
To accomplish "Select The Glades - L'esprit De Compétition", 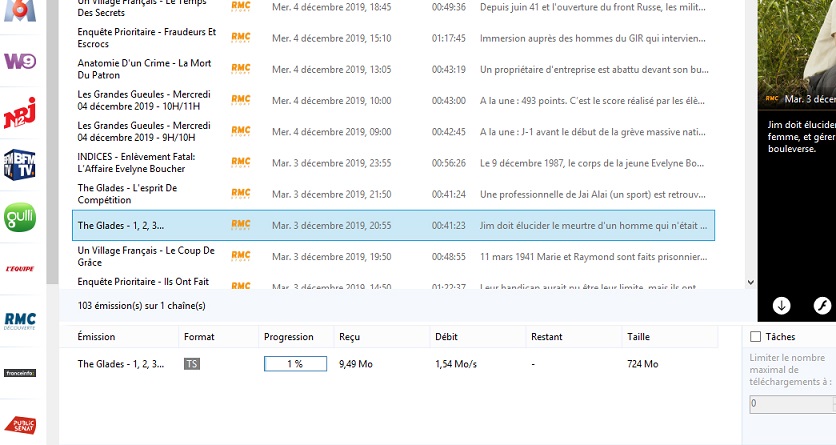I will pyautogui.click(x=393, y=194).
